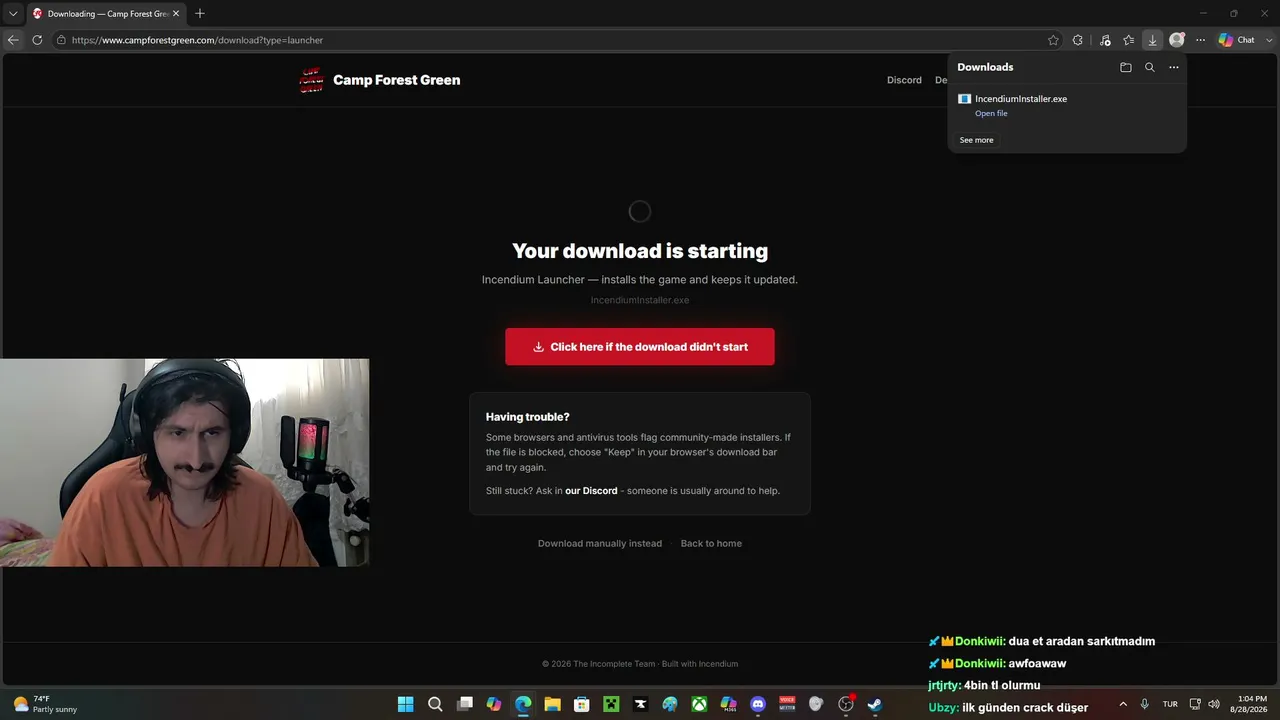This screenshot has height=720, width=1280.
Task: Click the streamer webcam overlay
Action: [185, 463]
